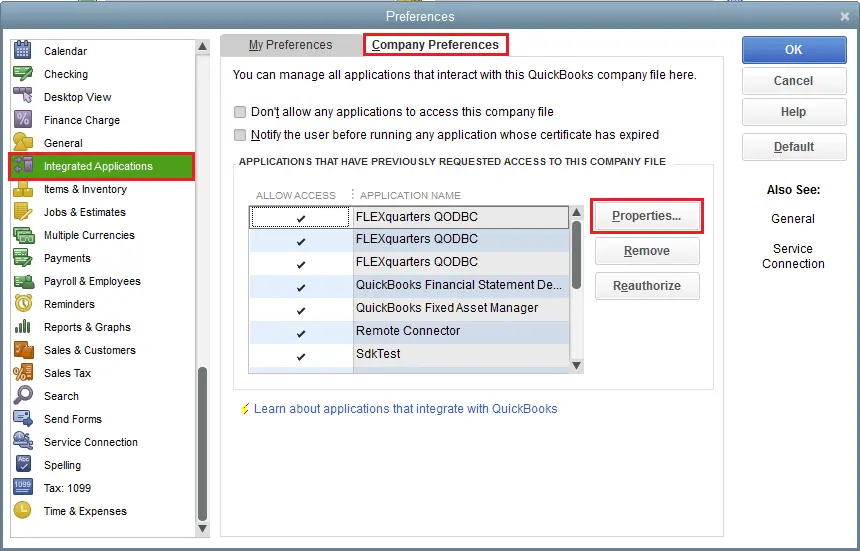Toggle allow access for Remote Connector
This screenshot has height=551, width=860.
pos(301,333)
